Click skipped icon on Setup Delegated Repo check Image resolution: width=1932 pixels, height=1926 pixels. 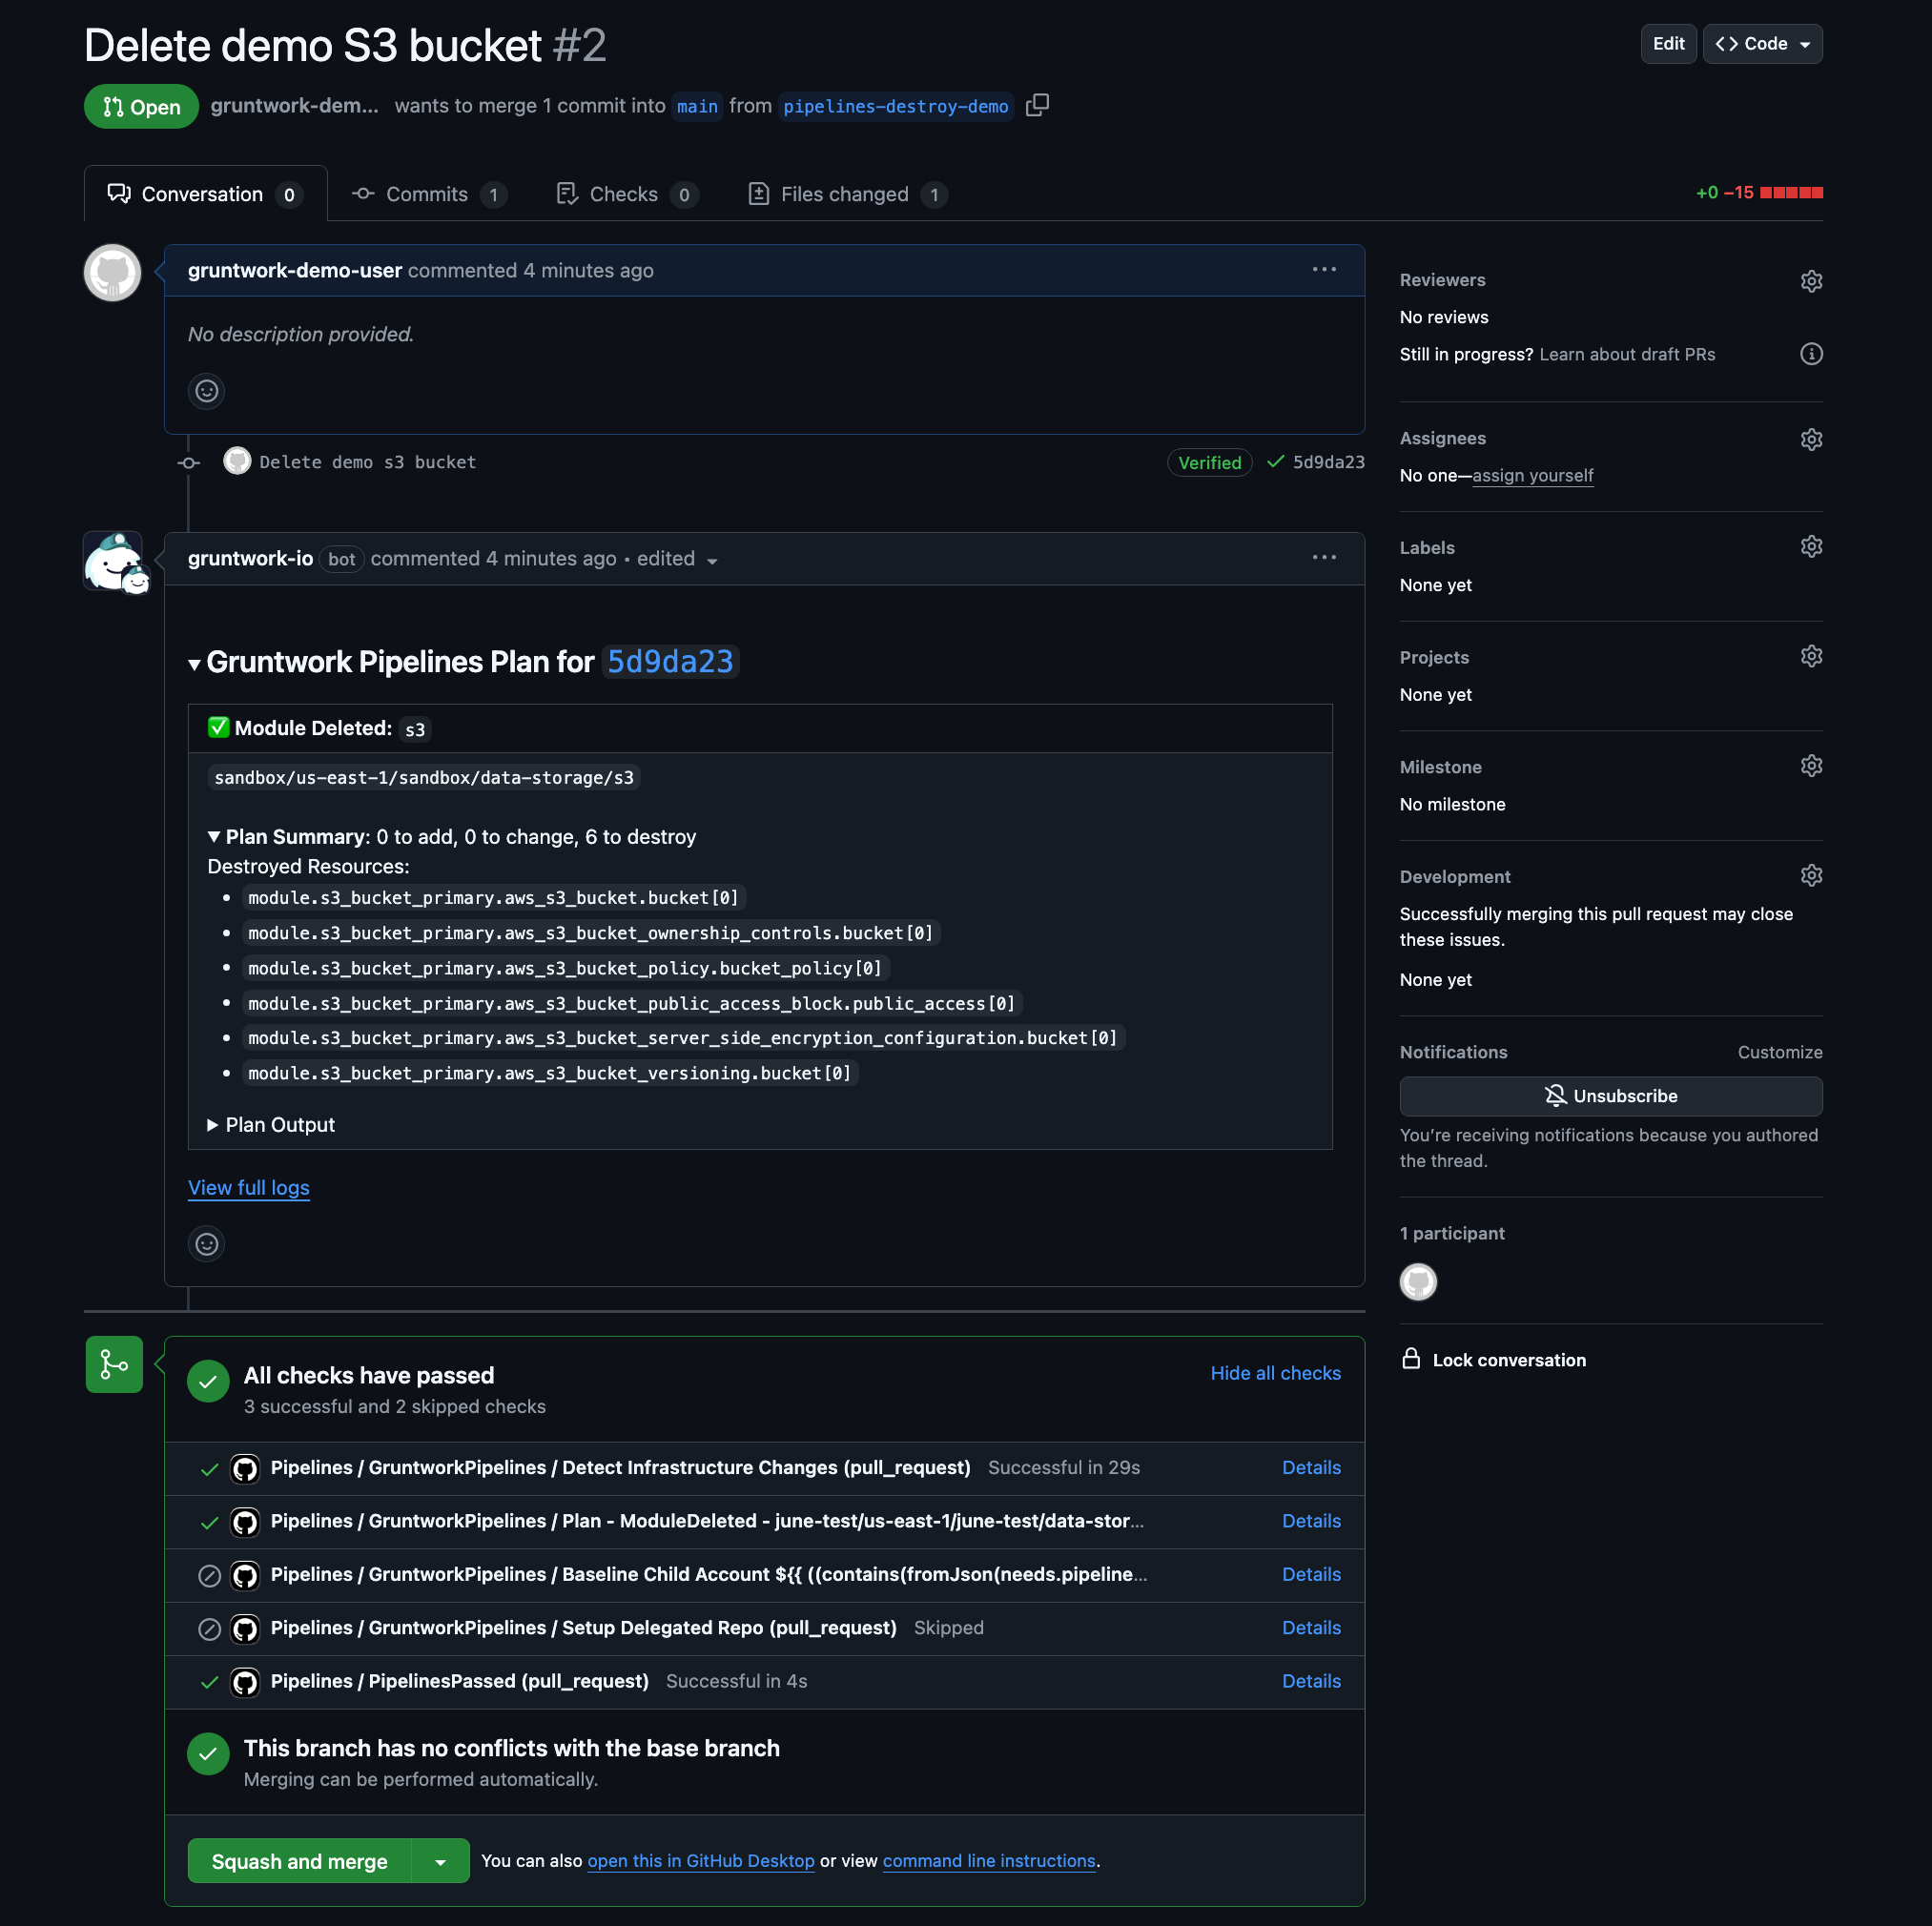pyautogui.click(x=209, y=1629)
